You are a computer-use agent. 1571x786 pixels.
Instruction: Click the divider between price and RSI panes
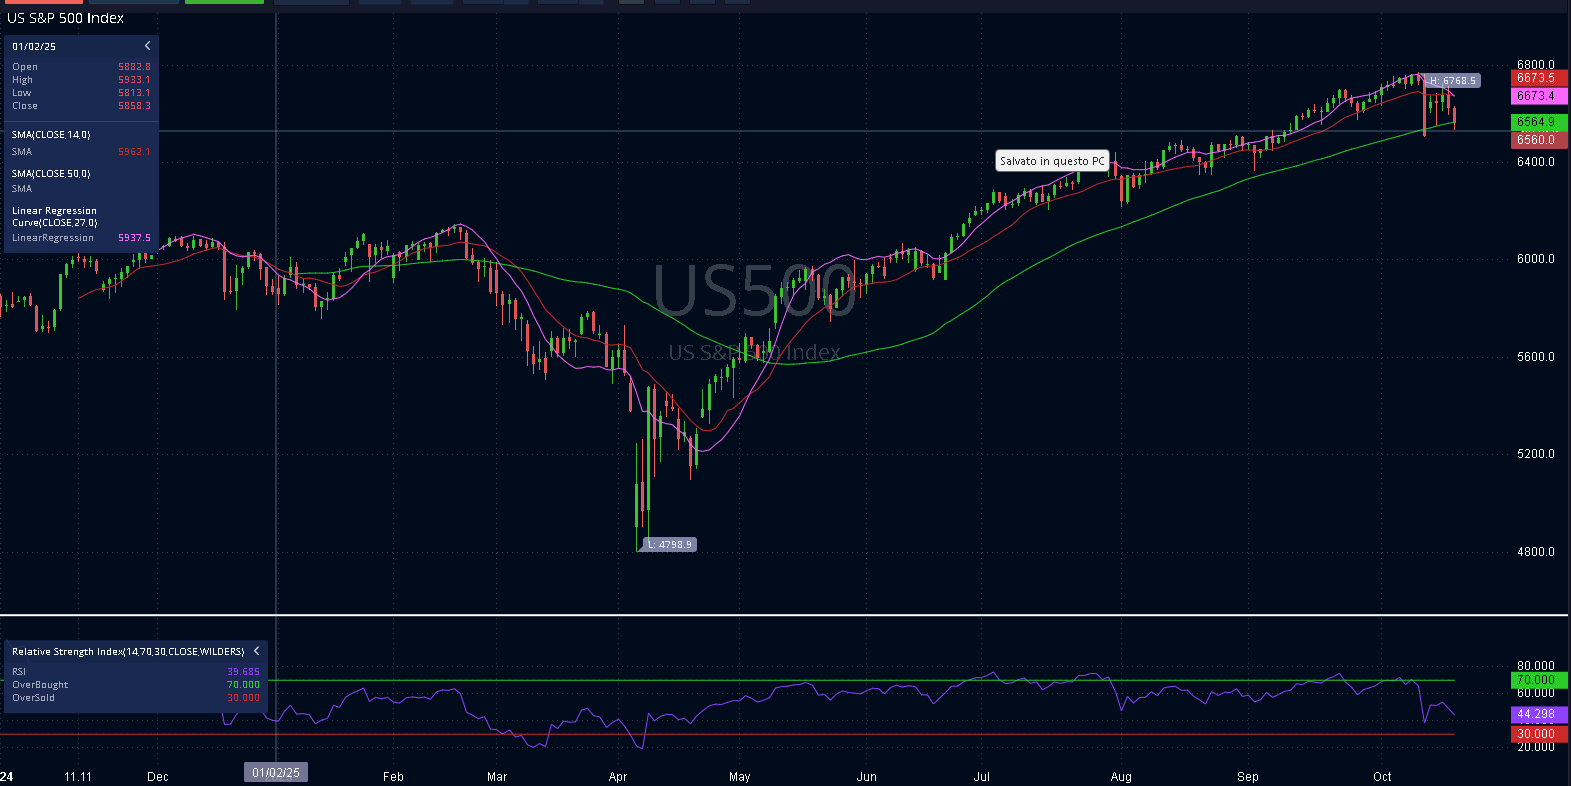click(784, 614)
